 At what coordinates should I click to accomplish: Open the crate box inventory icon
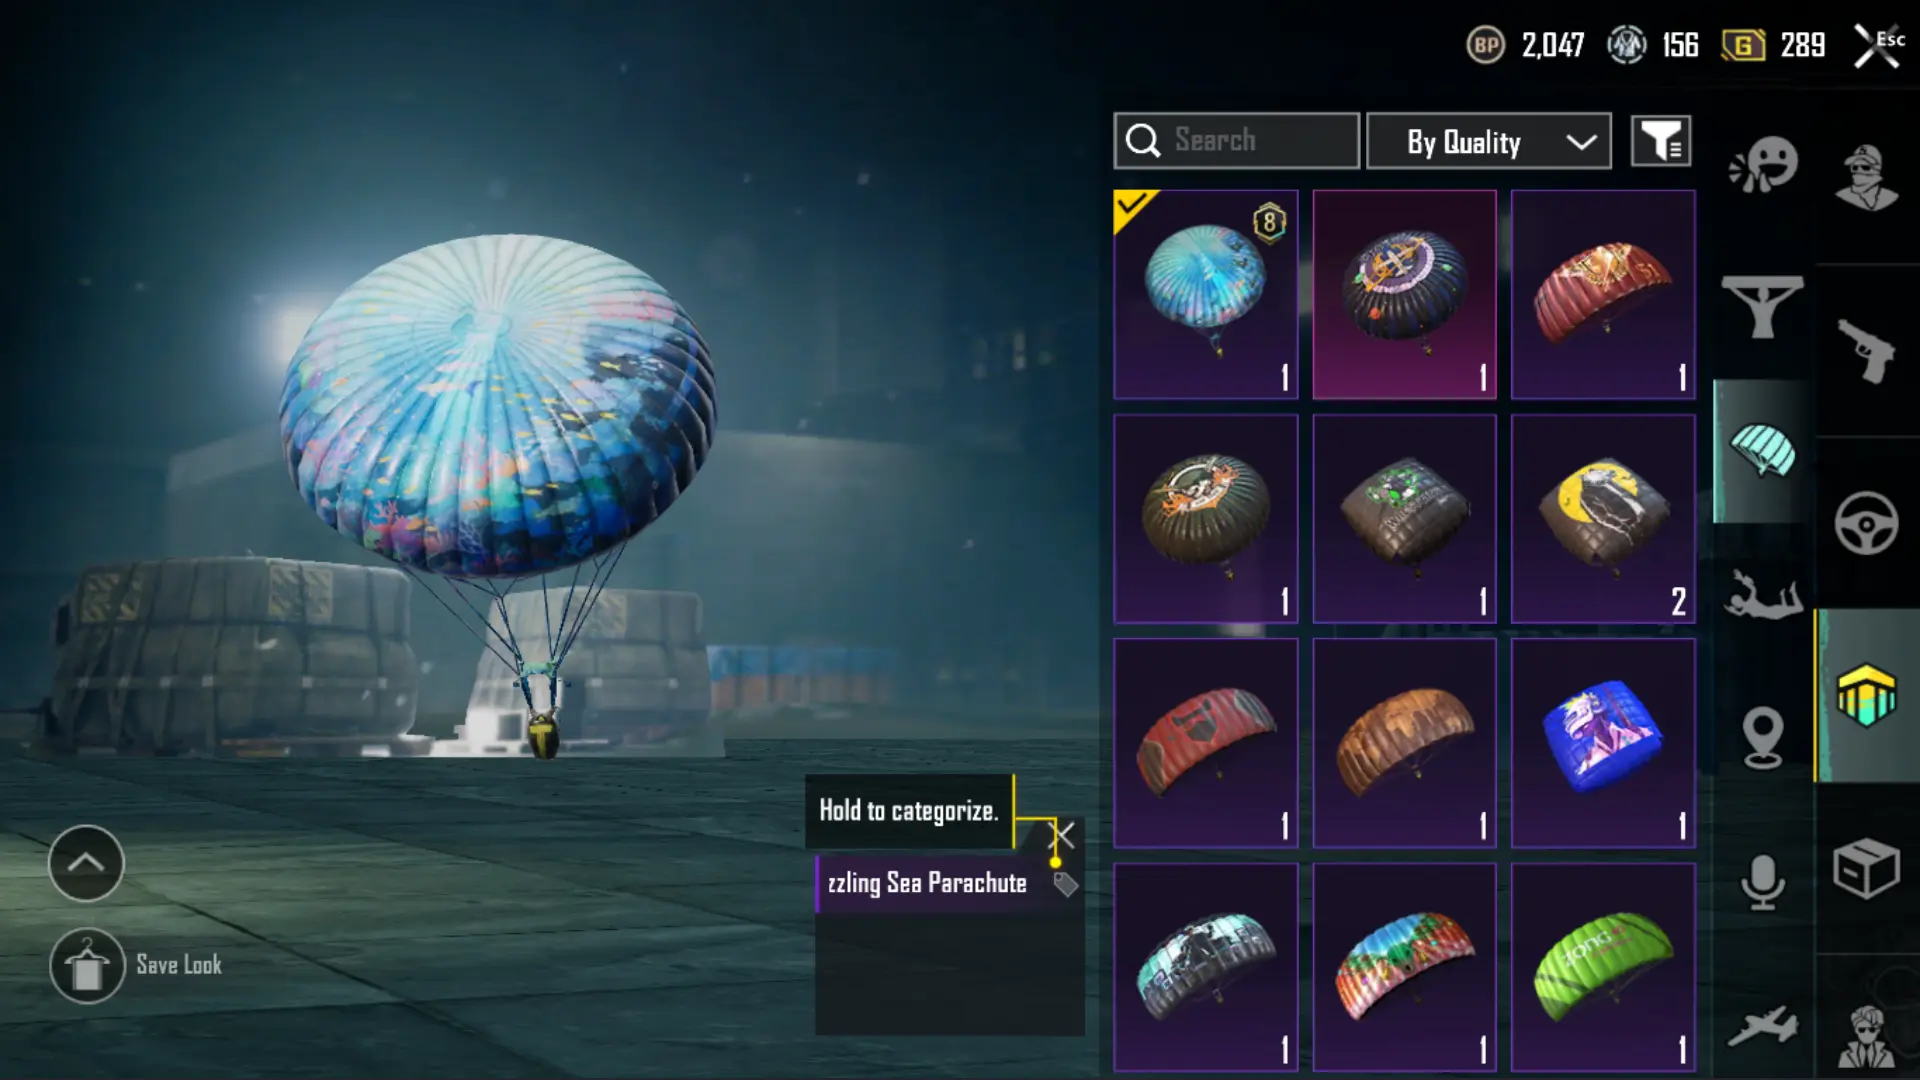click(x=1866, y=868)
